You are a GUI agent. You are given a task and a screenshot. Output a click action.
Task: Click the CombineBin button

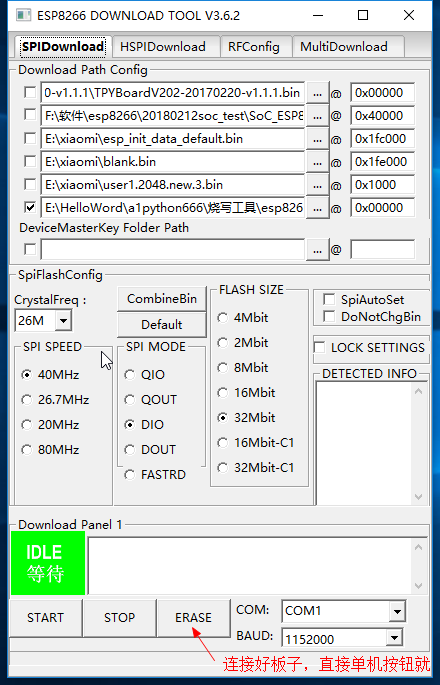(x=162, y=299)
